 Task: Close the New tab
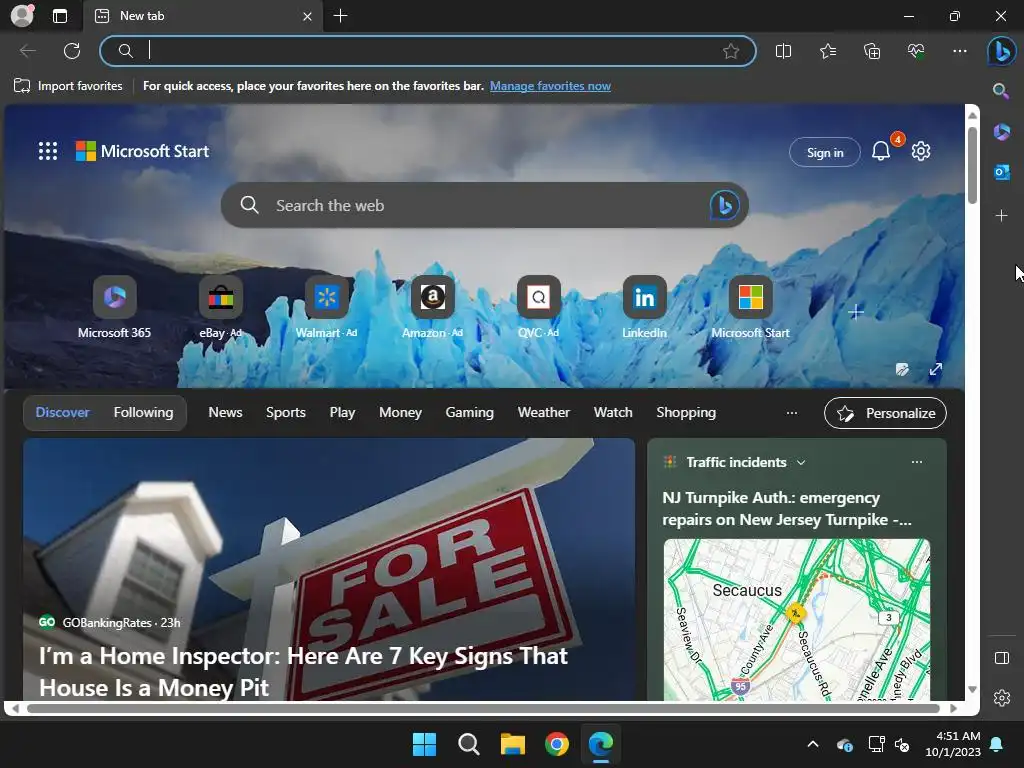pos(307,16)
